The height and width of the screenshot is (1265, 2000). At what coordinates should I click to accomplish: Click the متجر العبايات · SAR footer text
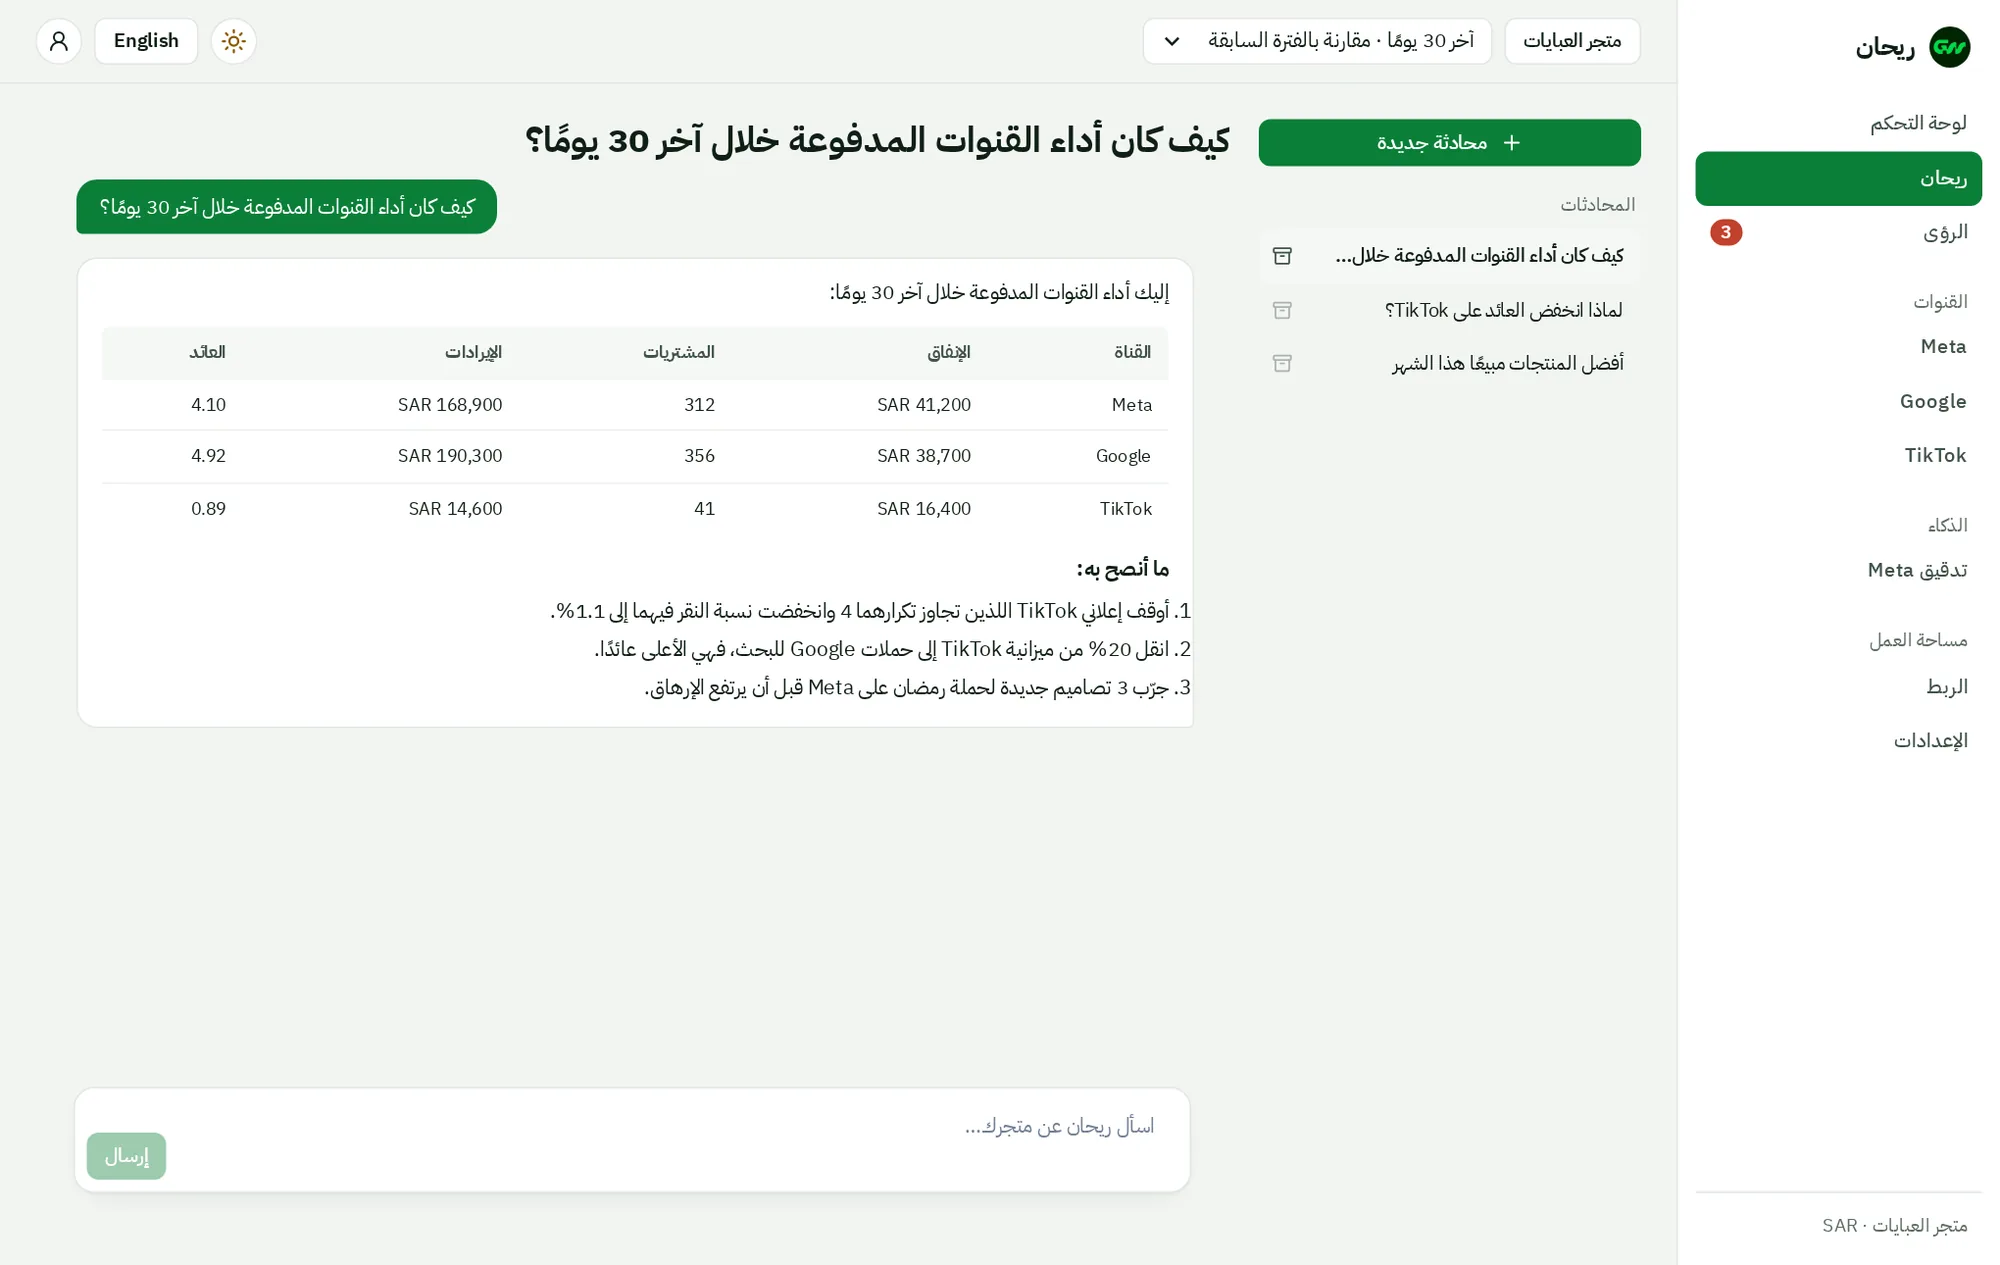click(x=1894, y=1226)
